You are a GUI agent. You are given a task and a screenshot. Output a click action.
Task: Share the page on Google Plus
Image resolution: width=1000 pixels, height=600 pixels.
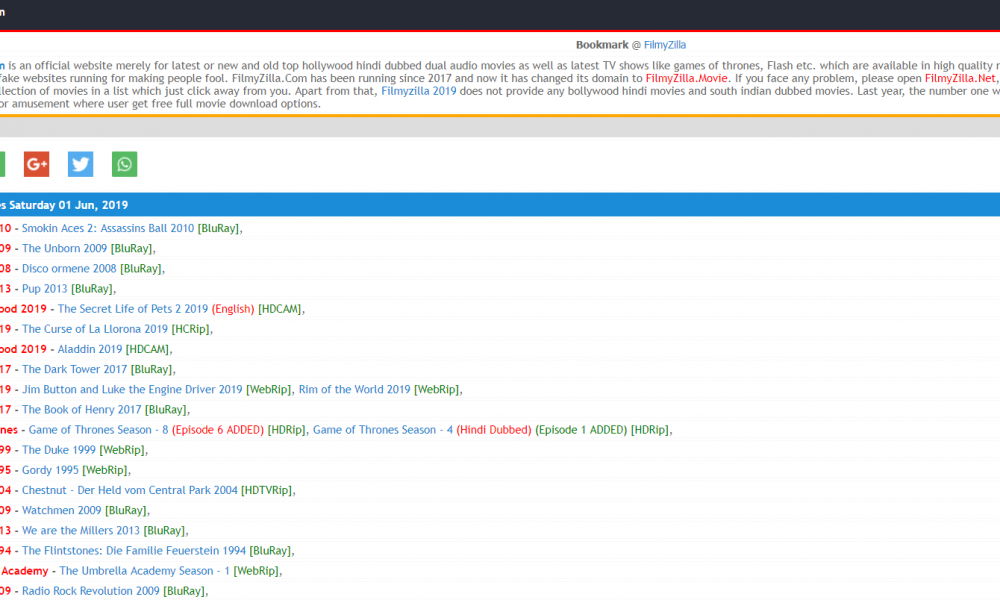coord(36,164)
